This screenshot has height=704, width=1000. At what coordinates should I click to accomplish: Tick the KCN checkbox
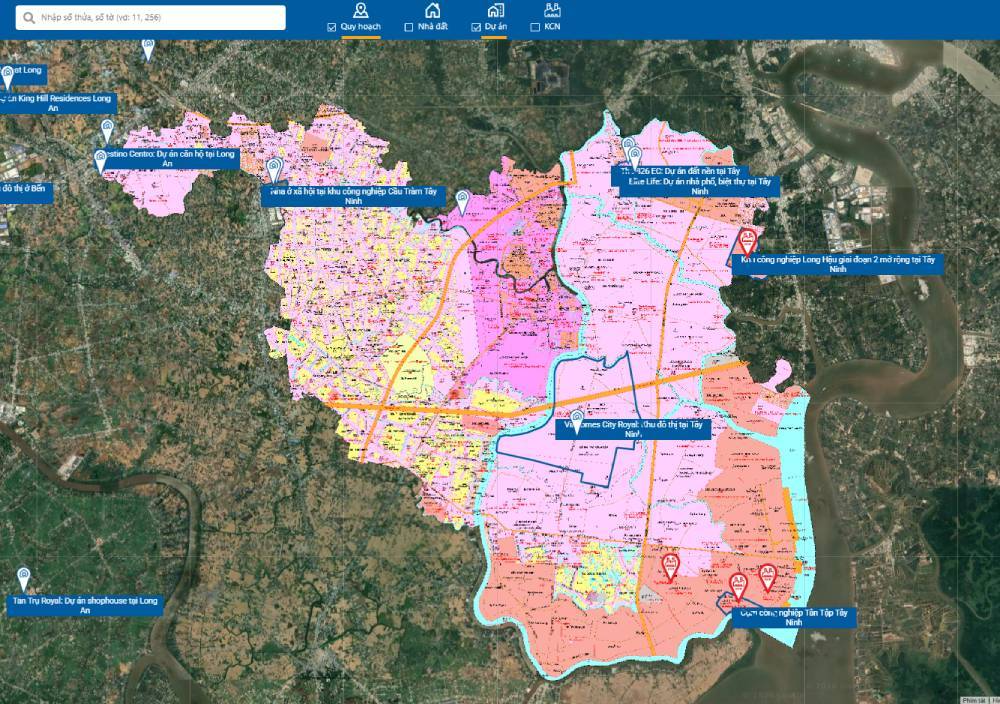(535, 27)
